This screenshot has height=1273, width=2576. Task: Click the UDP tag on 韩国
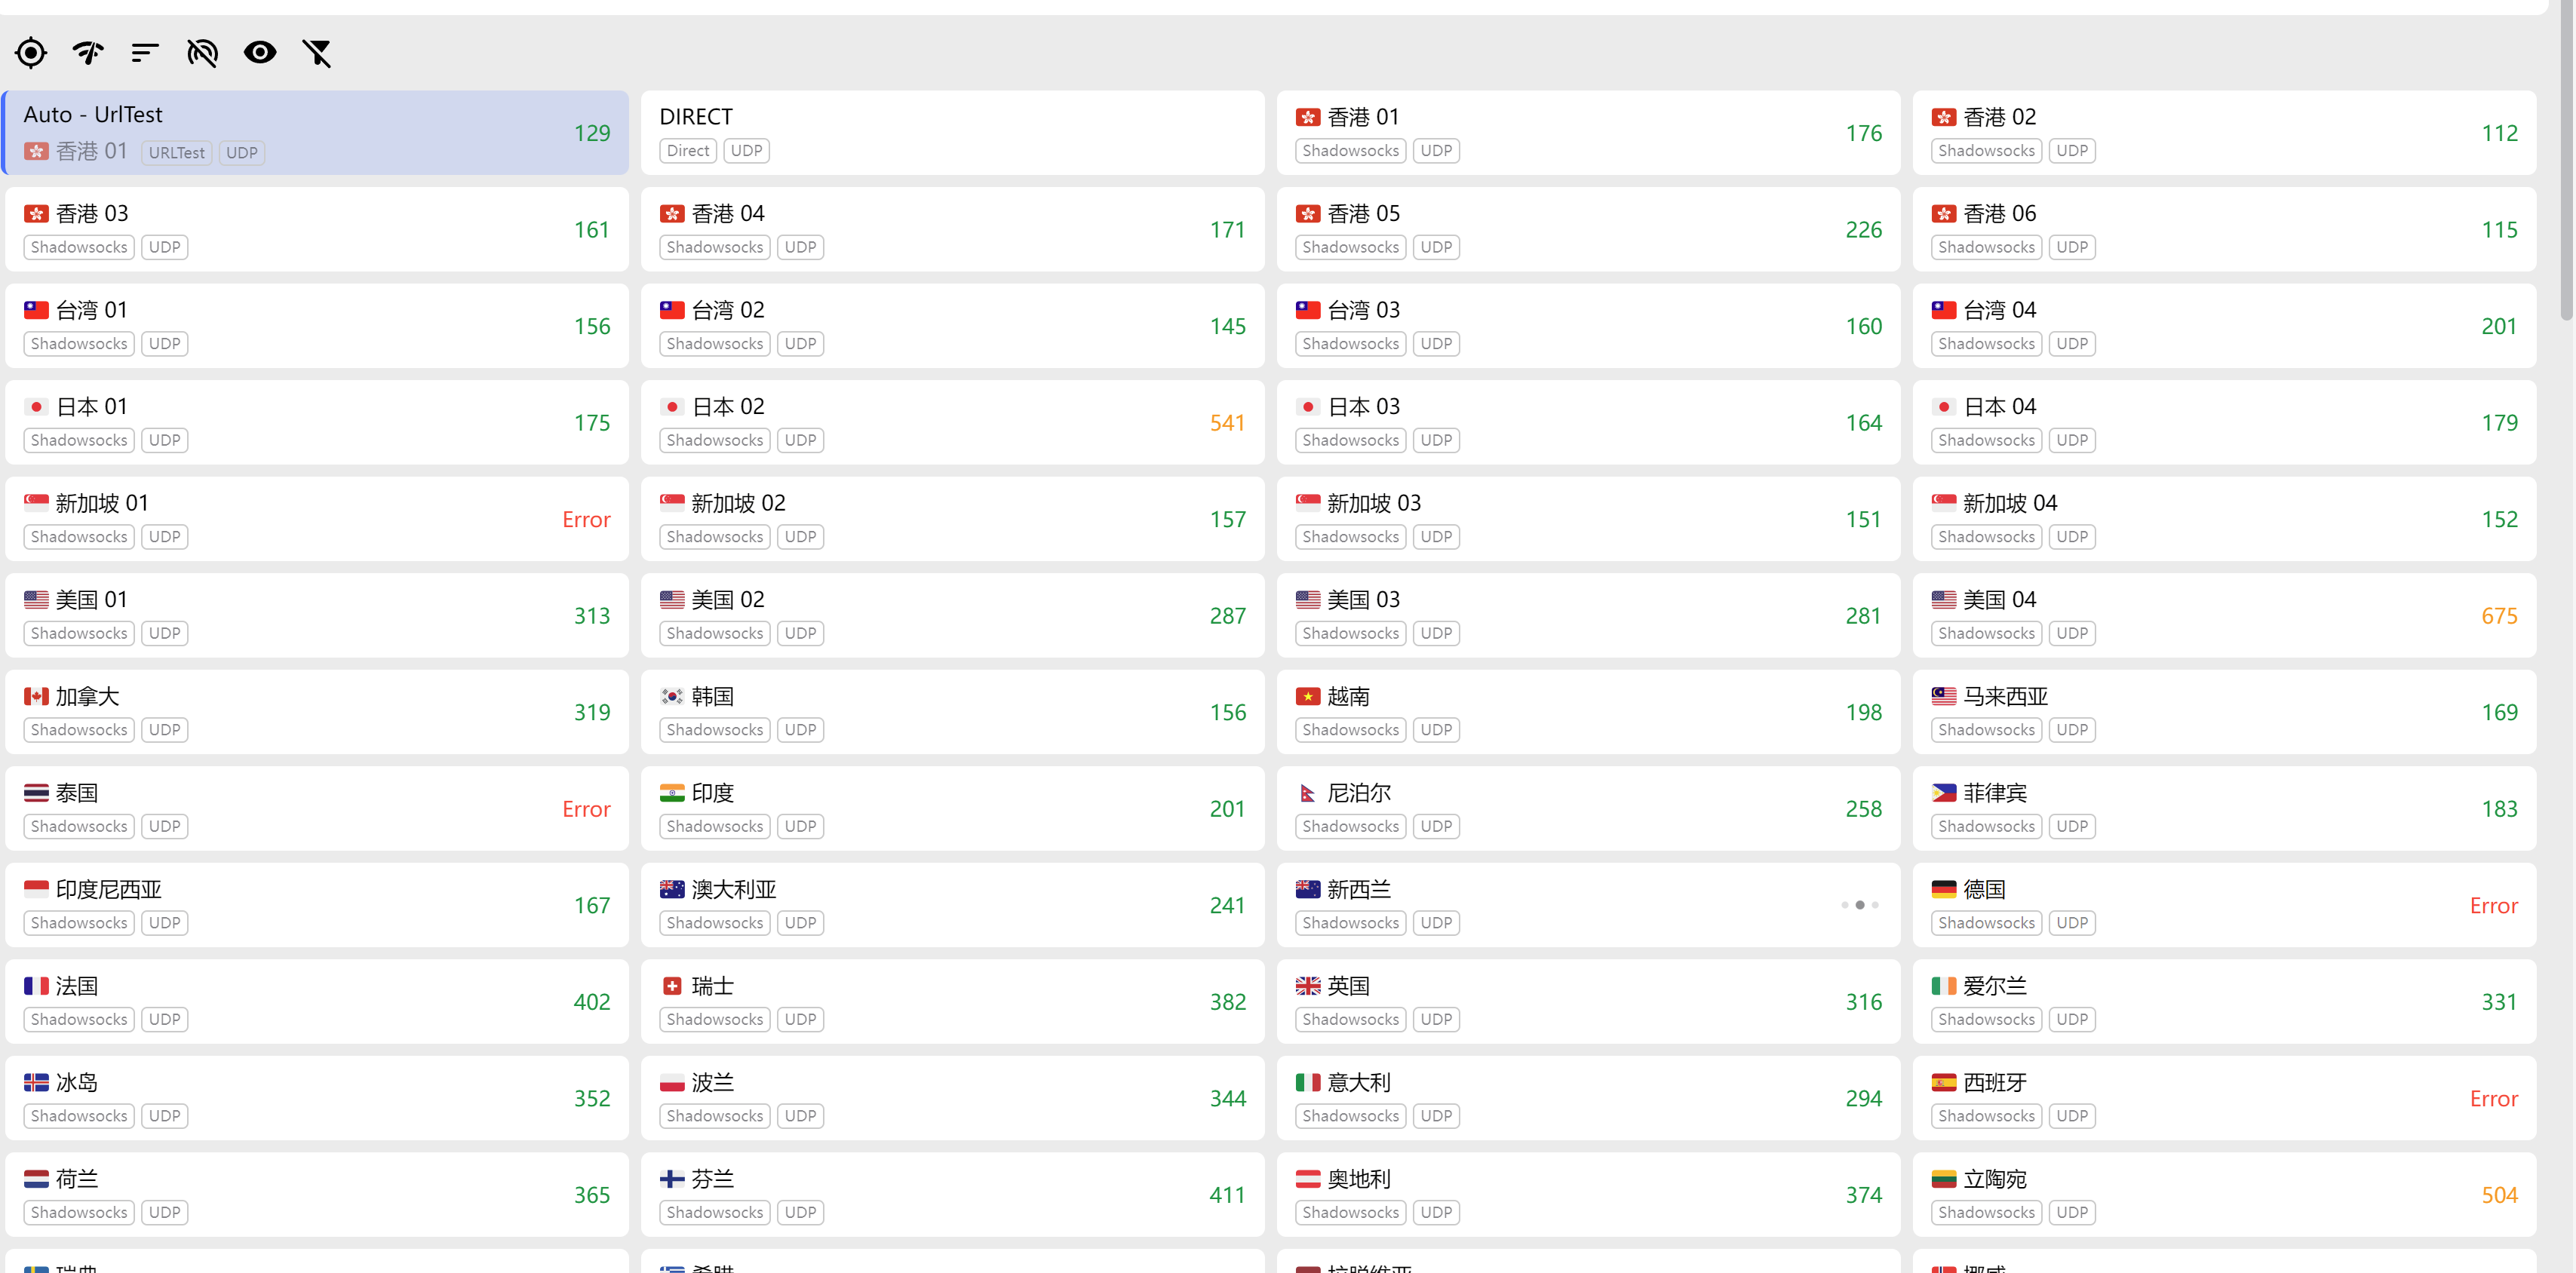click(800, 730)
